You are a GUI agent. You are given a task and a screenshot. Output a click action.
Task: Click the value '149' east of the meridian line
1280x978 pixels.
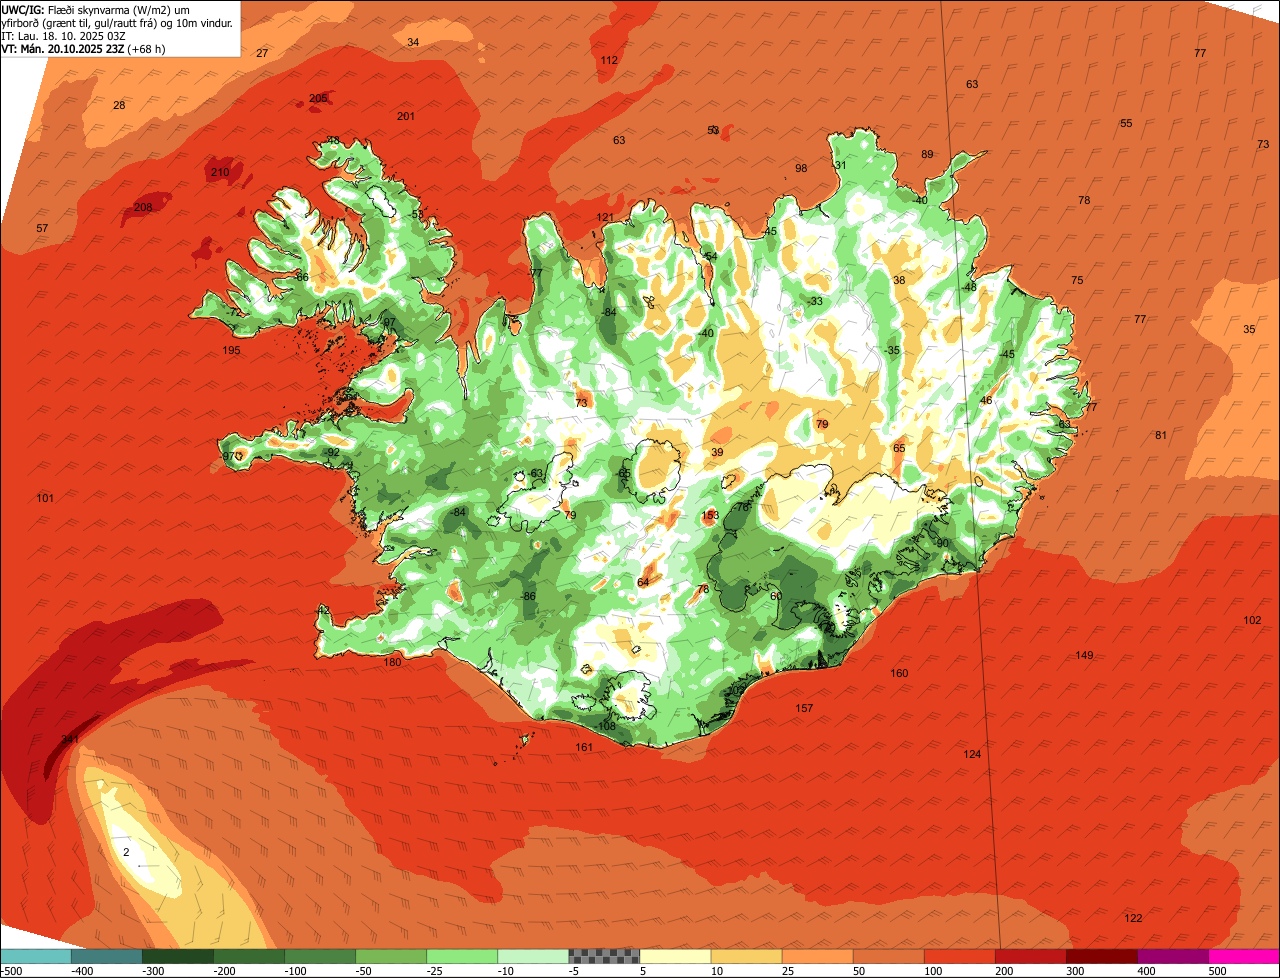pos(1084,655)
